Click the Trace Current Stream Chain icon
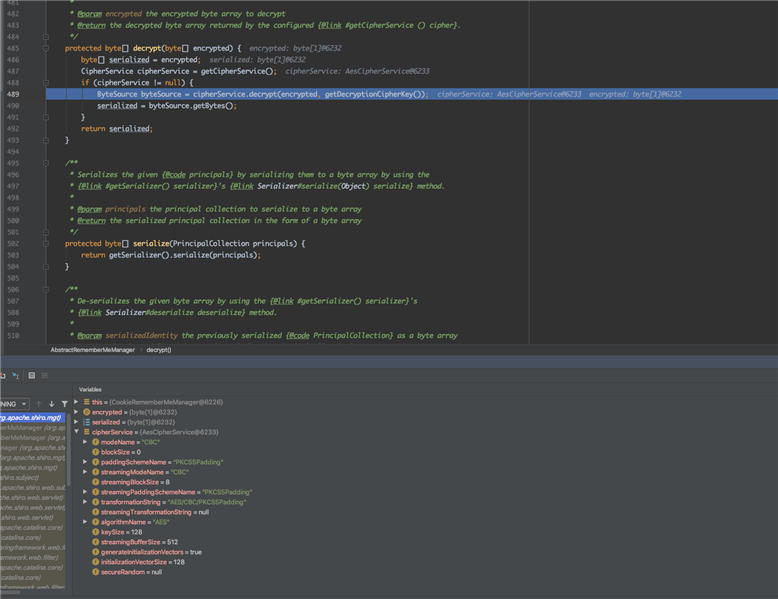778x599 pixels. click(45, 376)
